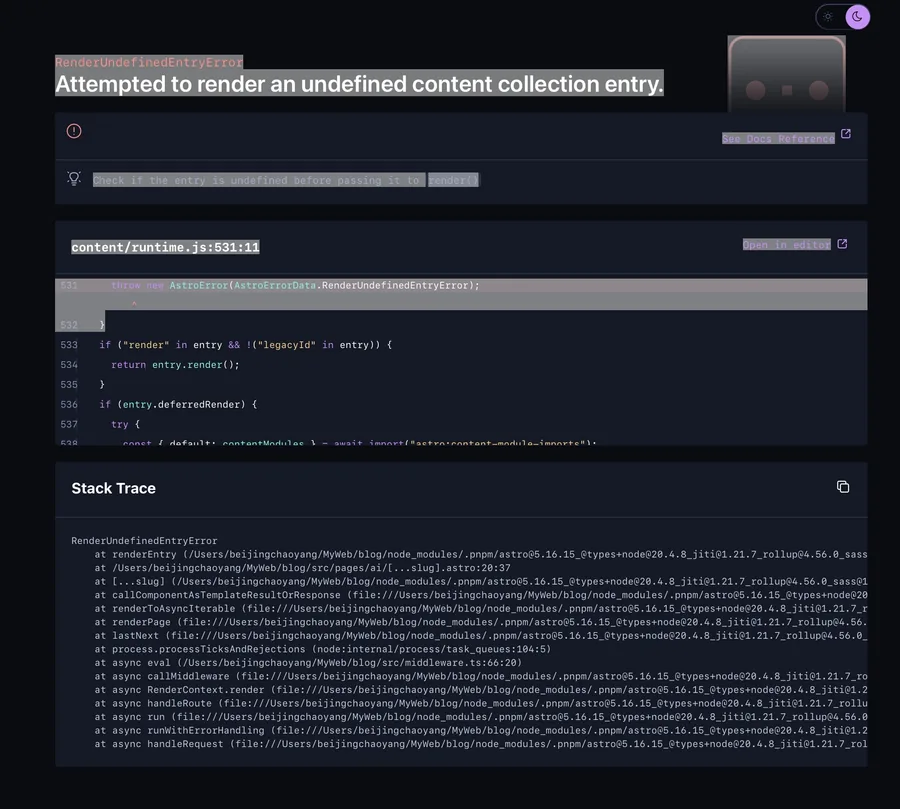Click content/runtime.js:531:11 file path
Image resolution: width=900 pixels, height=809 pixels.
(x=165, y=247)
